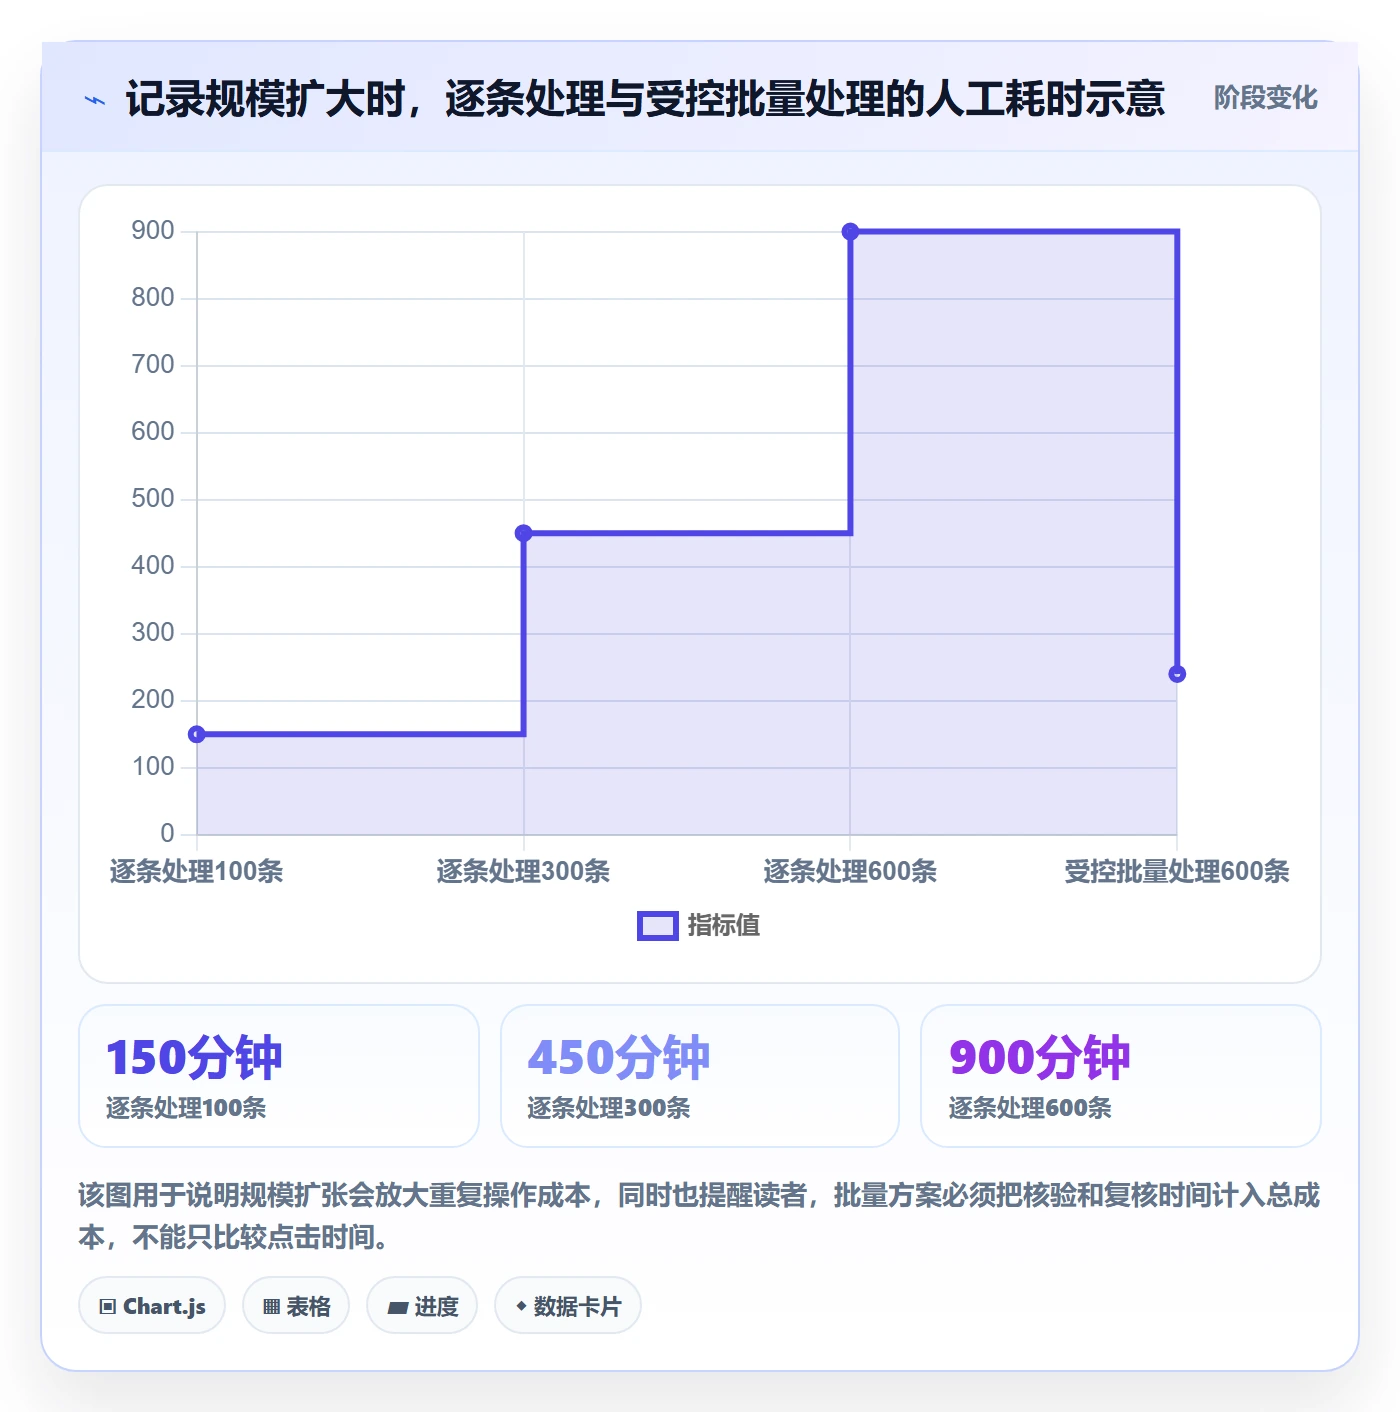1400x1412 pixels.
Task: Select the 表格 tag
Action: pyautogui.click(x=296, y=1305)
